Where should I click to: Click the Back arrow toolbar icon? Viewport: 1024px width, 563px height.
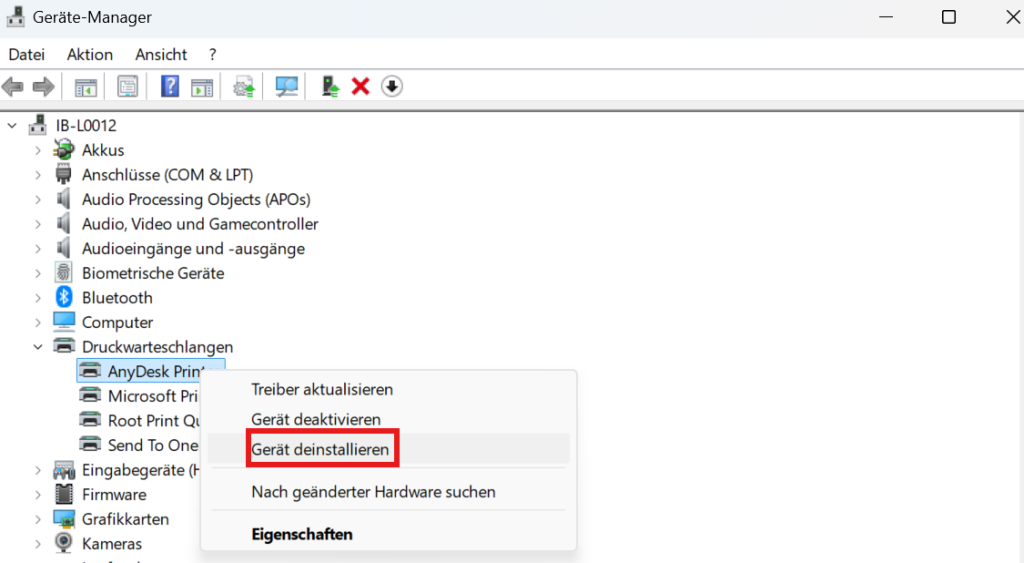[x=13, y=86]
